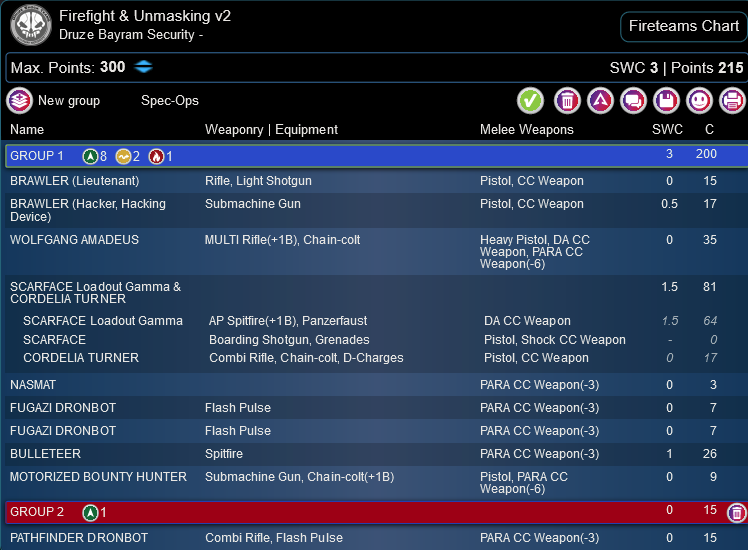
Task: Click the trash icon in the toolbar
Action: click(567, 101)
